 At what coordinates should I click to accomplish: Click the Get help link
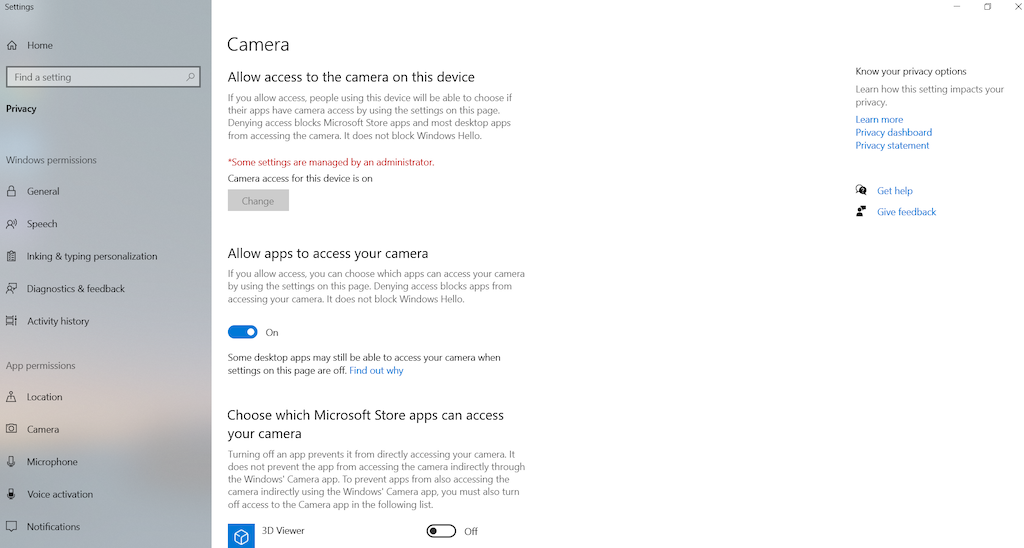click(x=895, y=191)
